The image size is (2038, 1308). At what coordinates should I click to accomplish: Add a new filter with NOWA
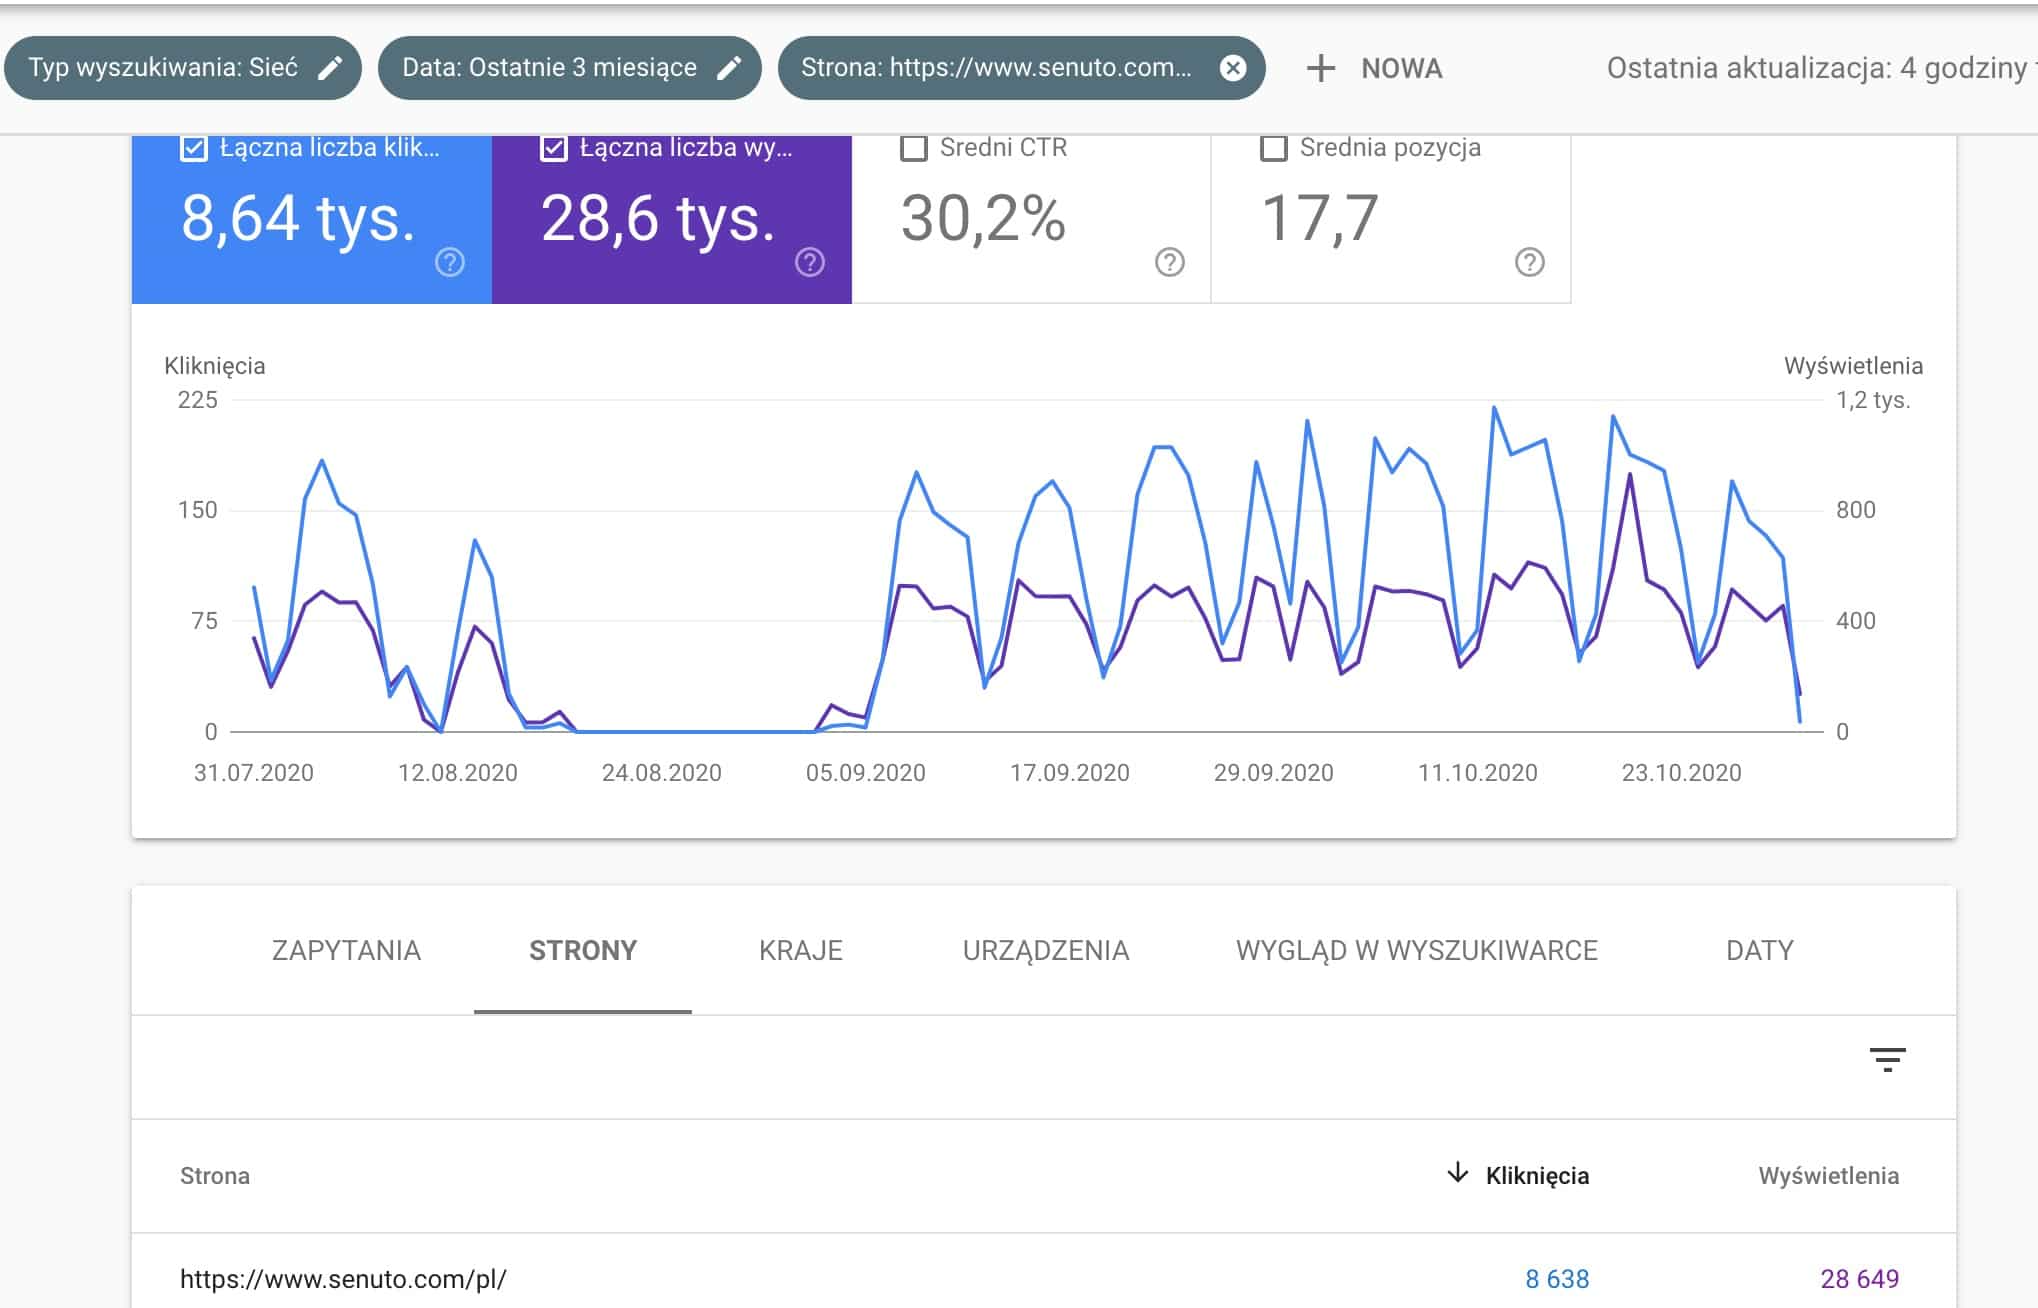tap(1375, 68)
